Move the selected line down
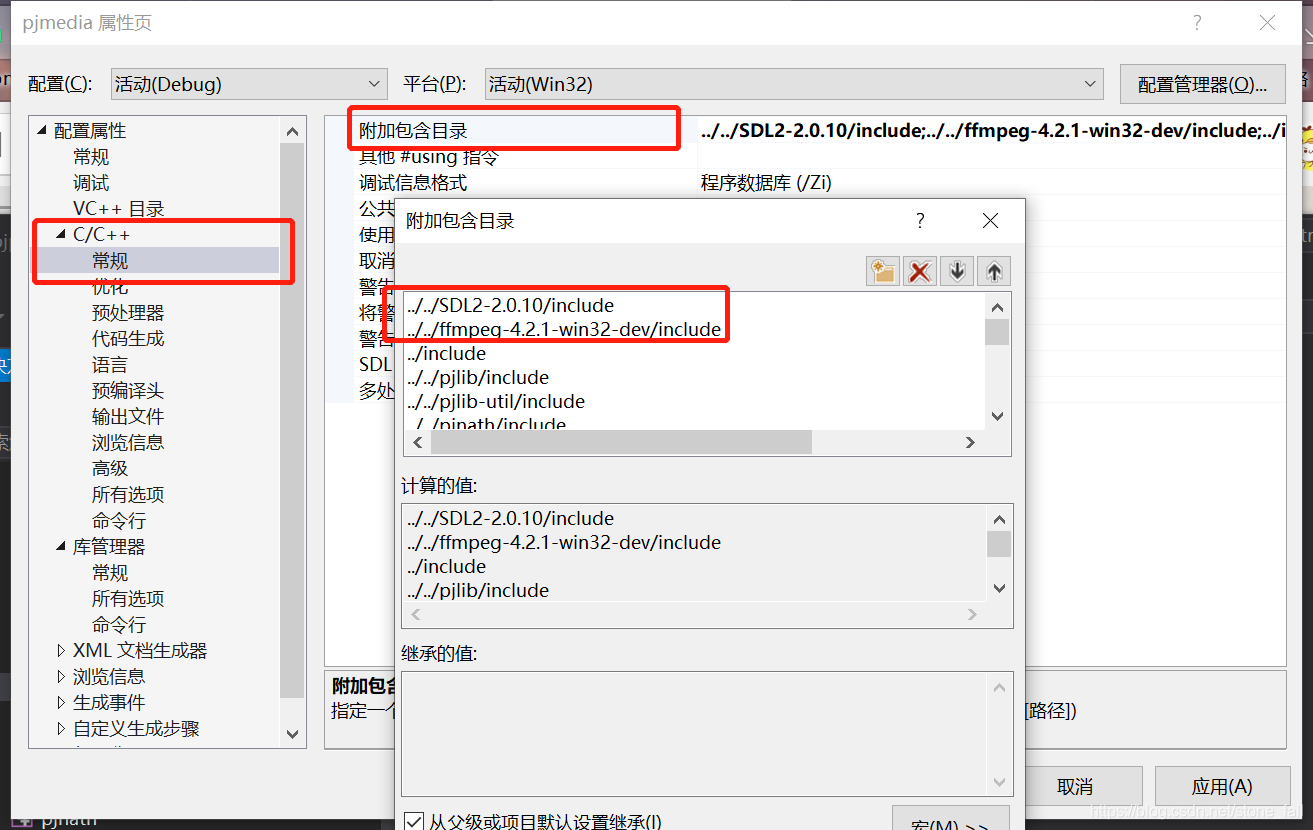The height and width of the screenshot is (830, 1313). coord(957,271)
